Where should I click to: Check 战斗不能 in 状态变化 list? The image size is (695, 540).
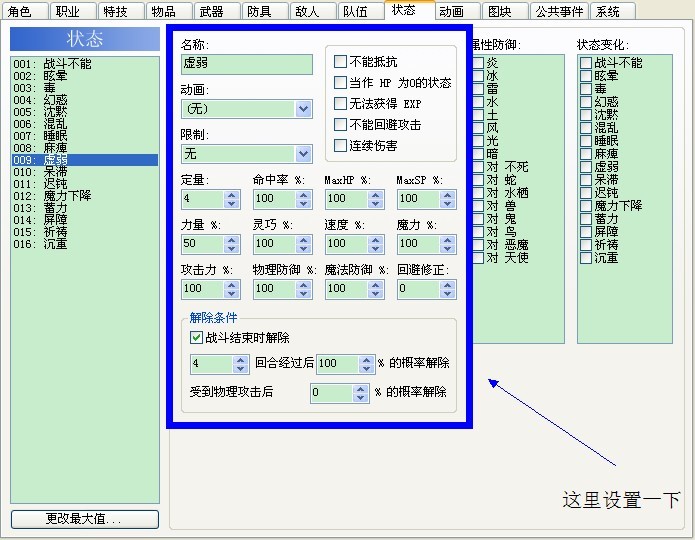(x=586, y=63)
